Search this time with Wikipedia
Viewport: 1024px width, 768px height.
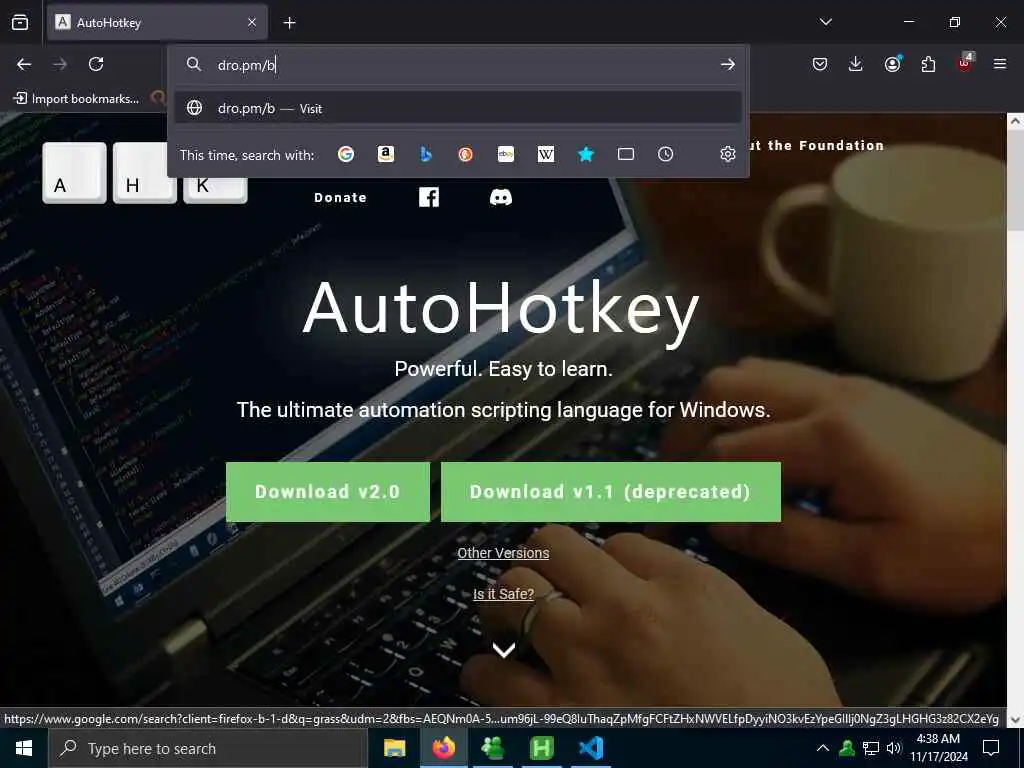546,154
